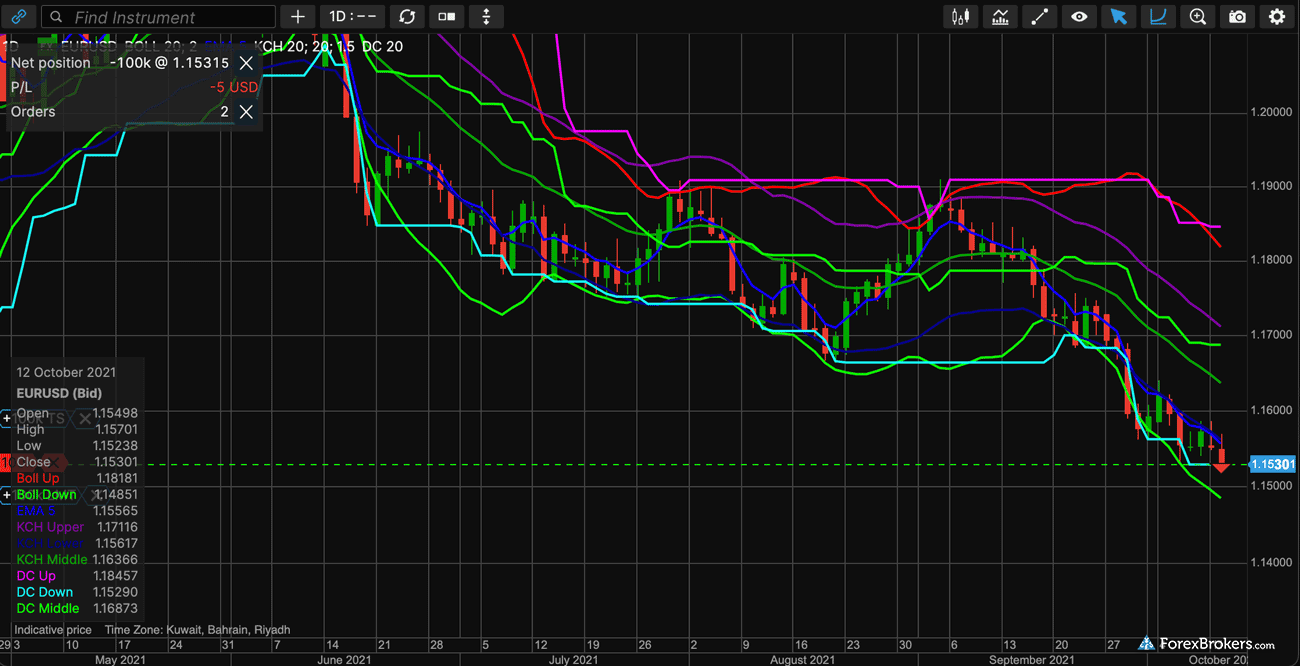
Task: Click the red sell arrow position marker
Action: coord(1221,466)
